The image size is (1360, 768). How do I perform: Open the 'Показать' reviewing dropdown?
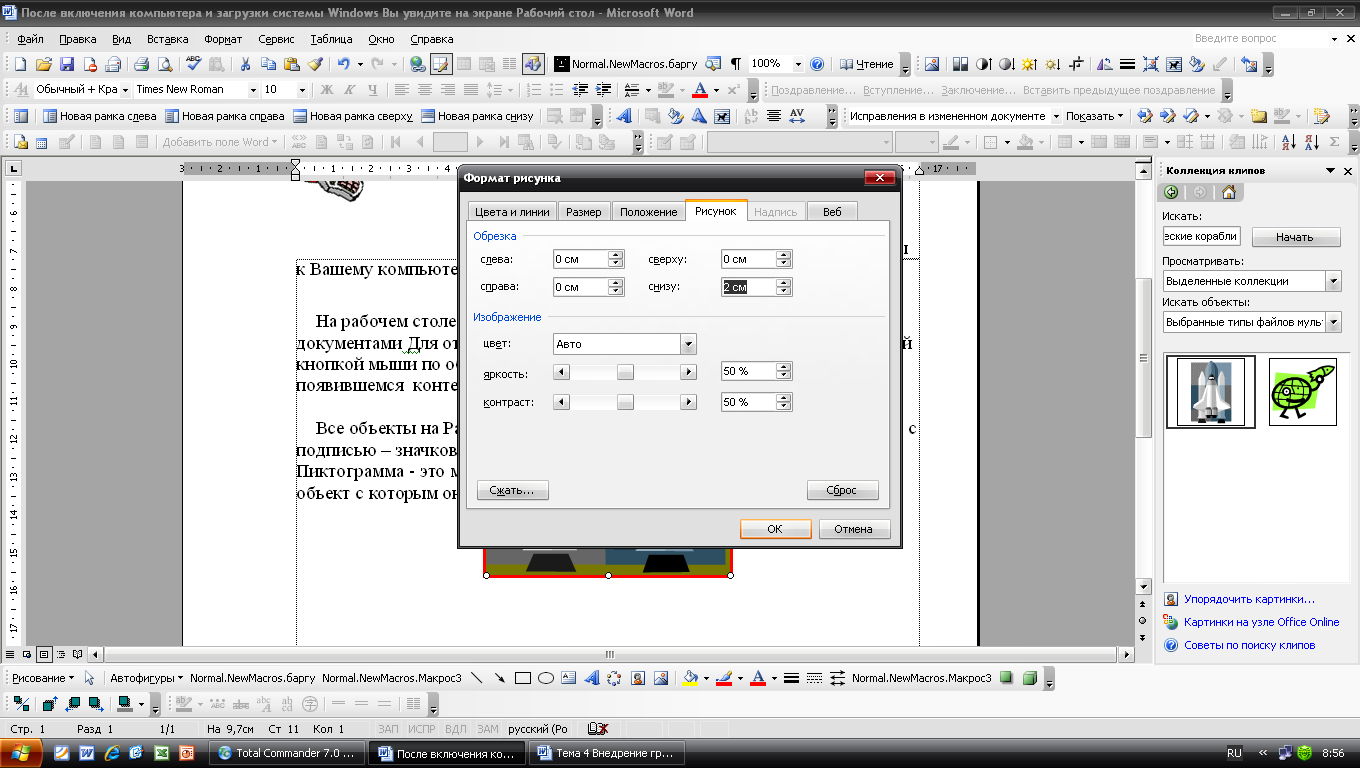coord(1095,116)
